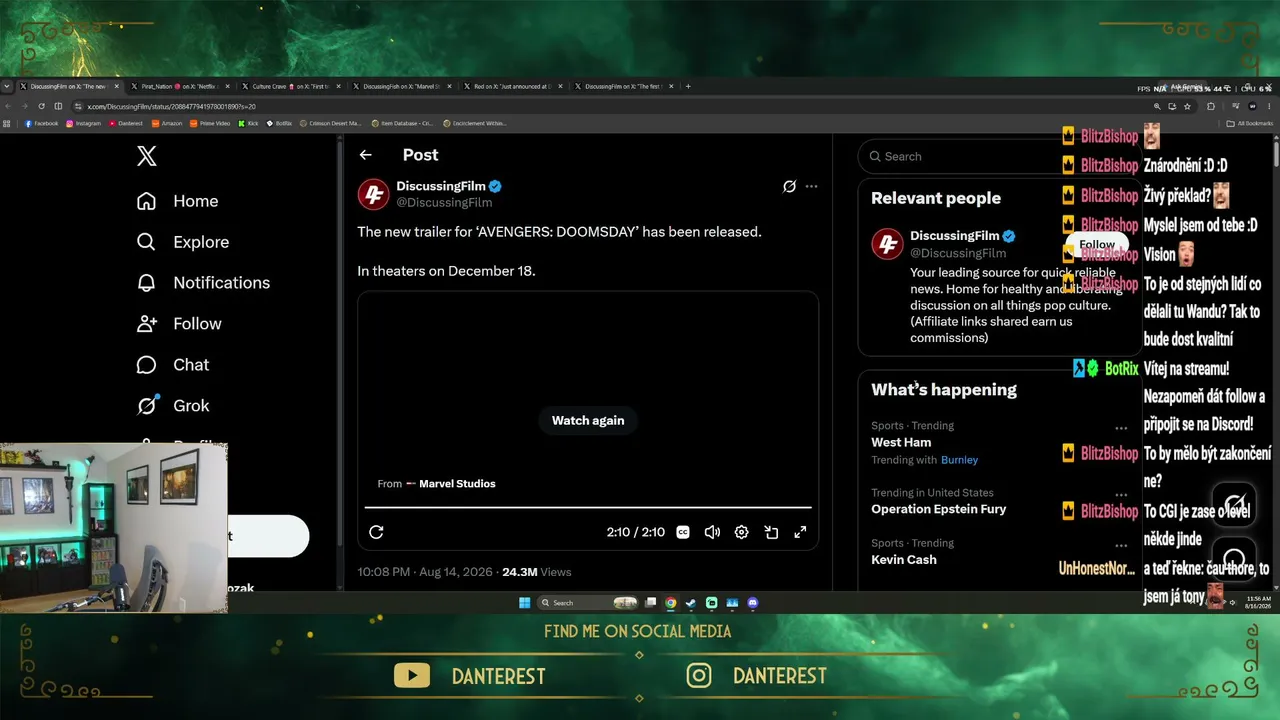
Task: Open the post's three-dot more menu
Action: tap(811, 186)
